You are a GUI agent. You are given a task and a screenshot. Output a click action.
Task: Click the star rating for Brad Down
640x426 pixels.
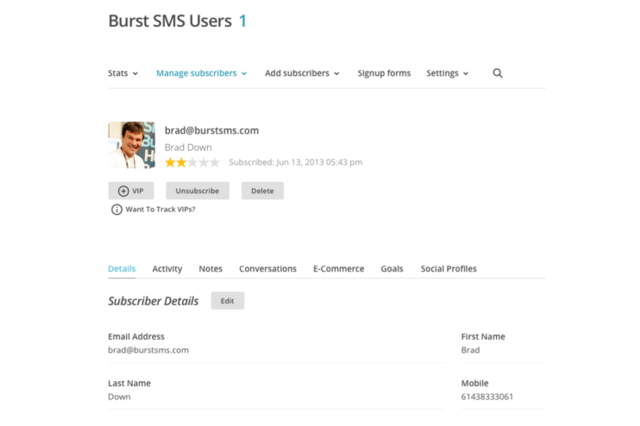[192, 162]
